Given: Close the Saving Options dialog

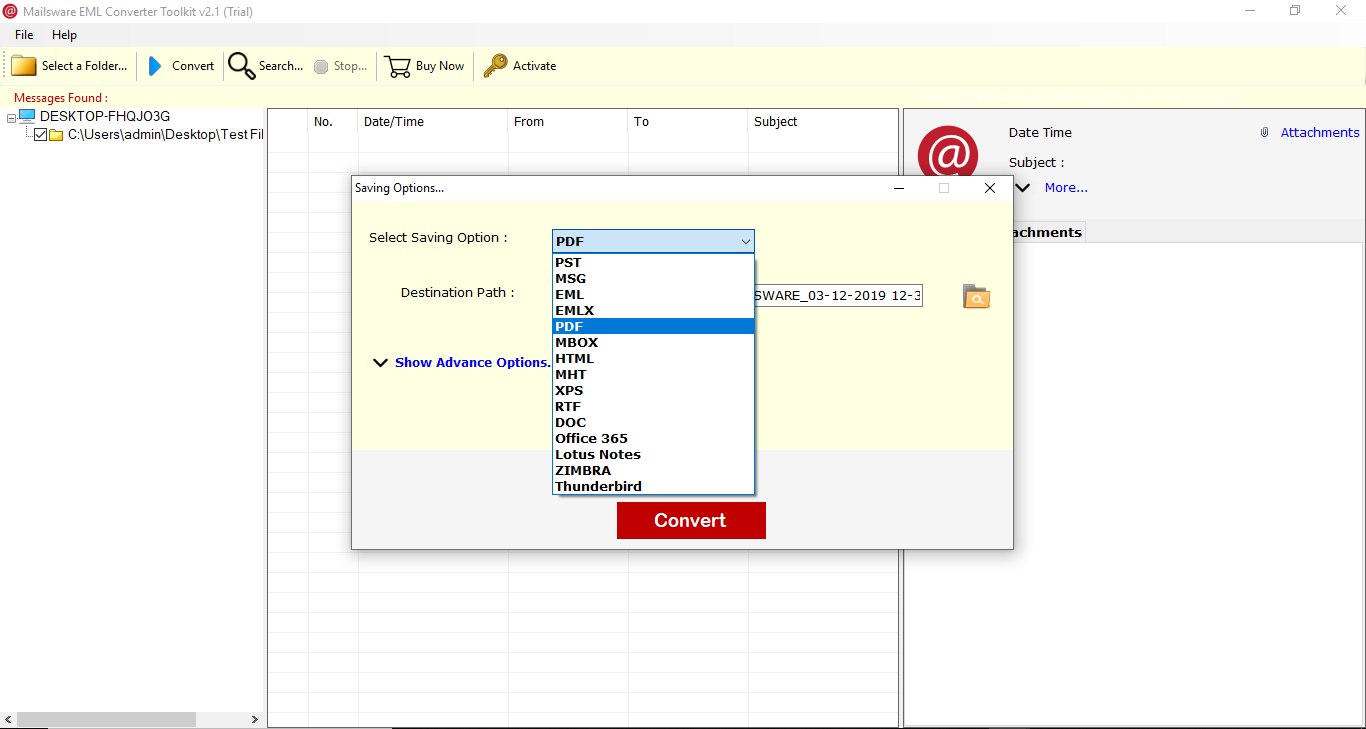Looking at the screenshot, I should click(990, 188).
